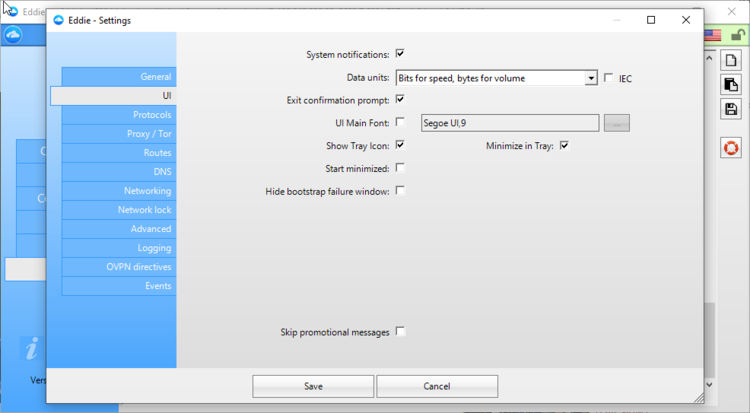Viewport: 750px width, 413px height.
Task: Open the OVPN directives tab
Action: 119,267
